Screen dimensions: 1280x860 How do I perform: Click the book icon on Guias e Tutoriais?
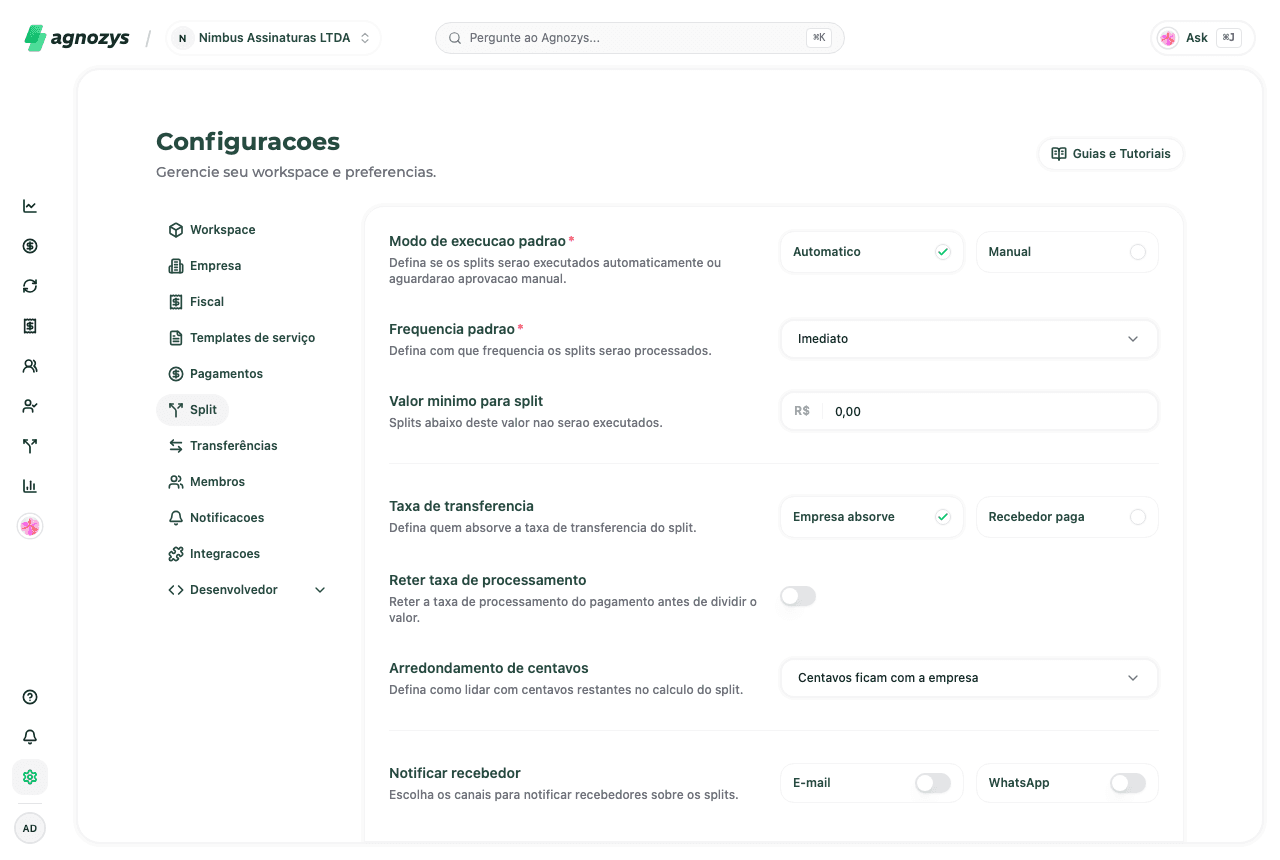point(1059,154)
